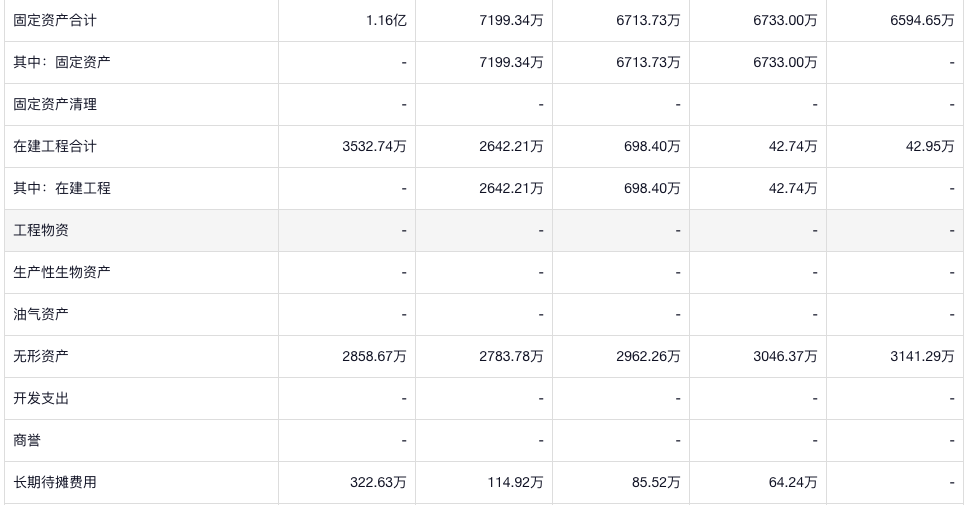Select the 3141.29万 intangible assets cell

click(x=922, y=356)
